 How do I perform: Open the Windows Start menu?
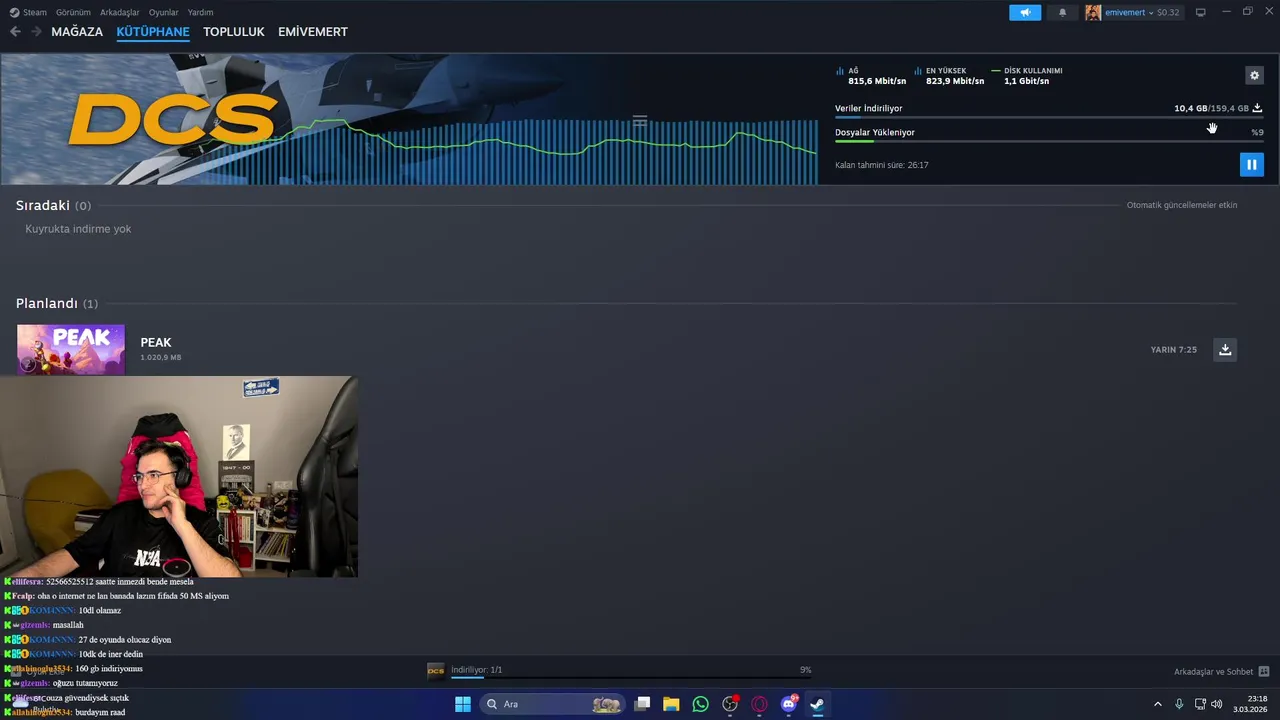(x=463, y=704)
